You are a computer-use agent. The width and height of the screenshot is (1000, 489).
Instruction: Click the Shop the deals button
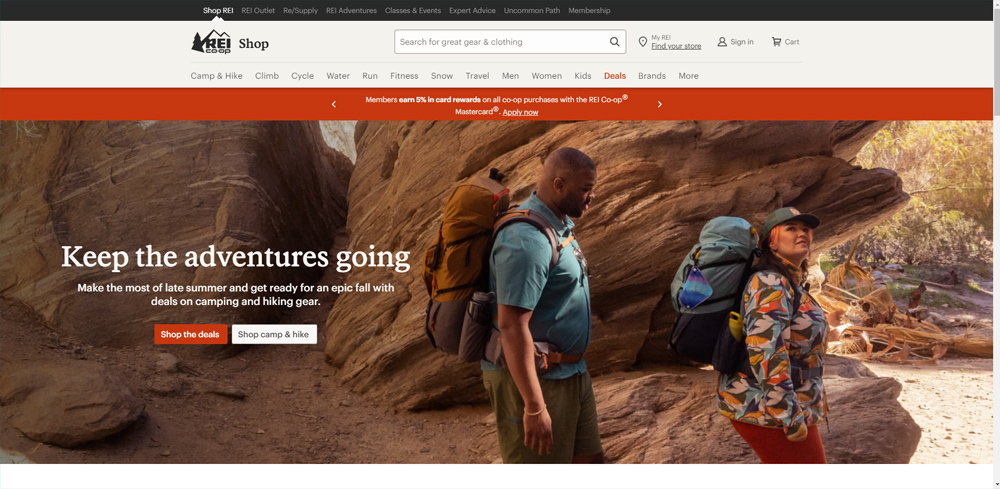(x=191, y=334)
